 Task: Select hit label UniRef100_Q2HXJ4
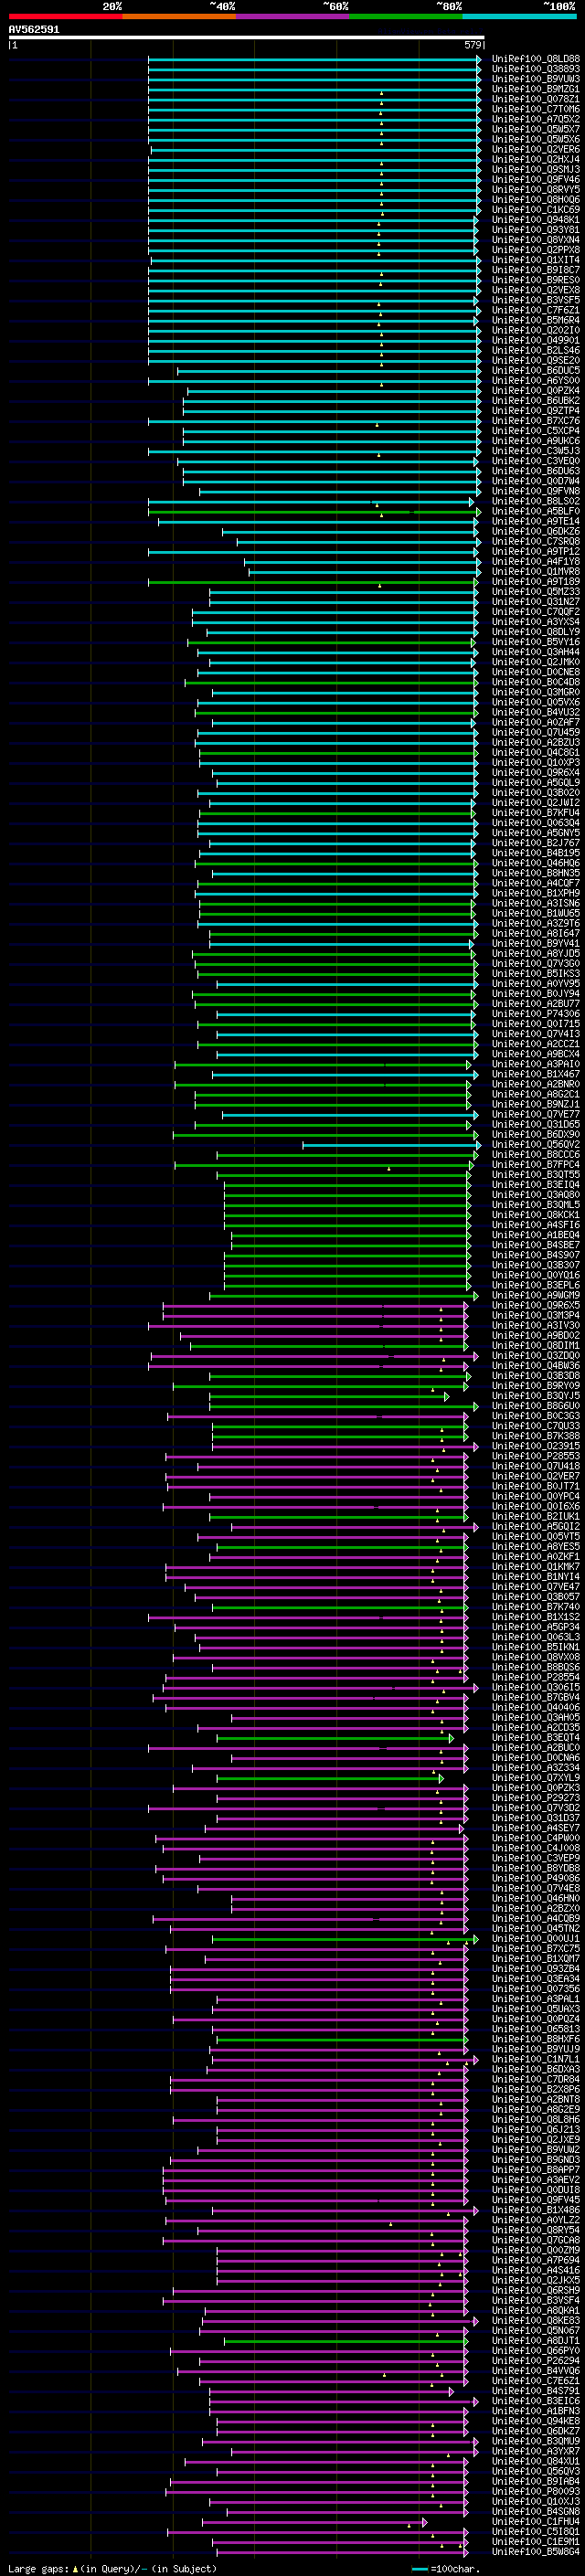tap(536, 159)
